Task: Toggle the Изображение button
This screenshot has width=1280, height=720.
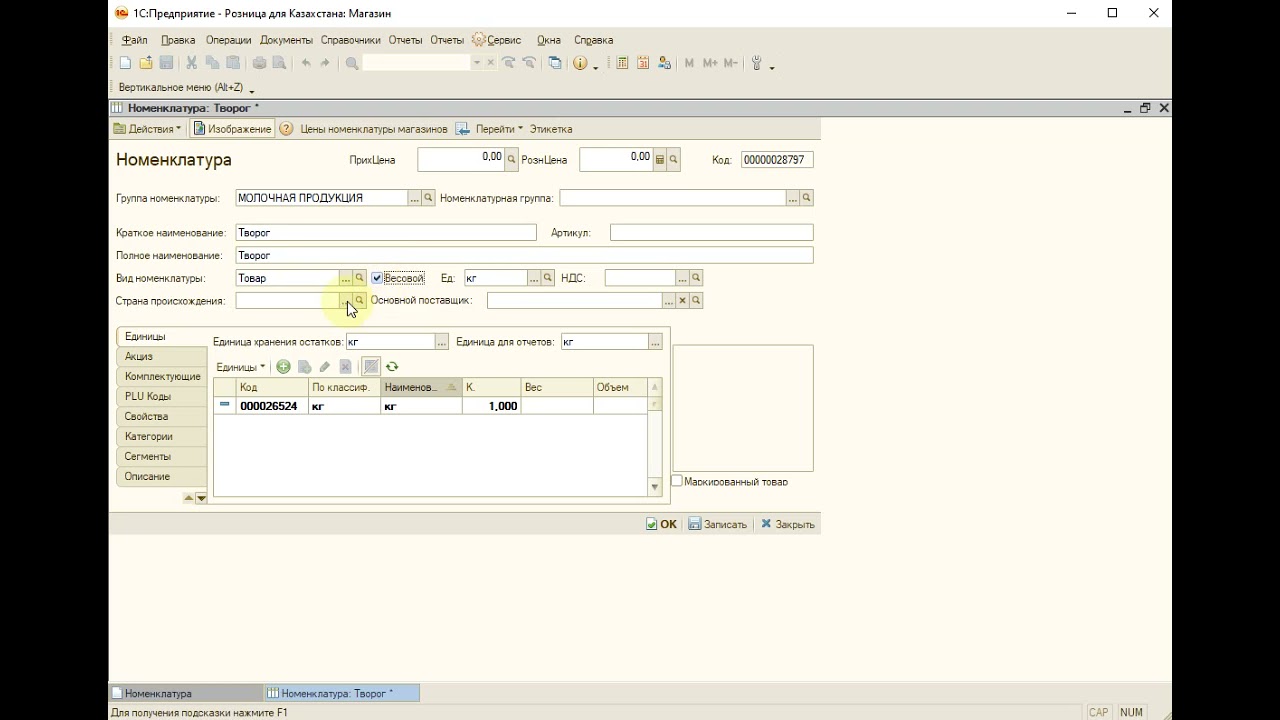Action: (232, 129)
